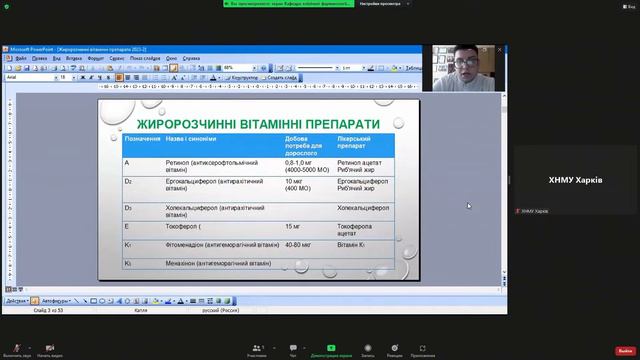Select the Text Box drawing tool
The width and height of the screenshot is (640, 360).
coord(111,301)
